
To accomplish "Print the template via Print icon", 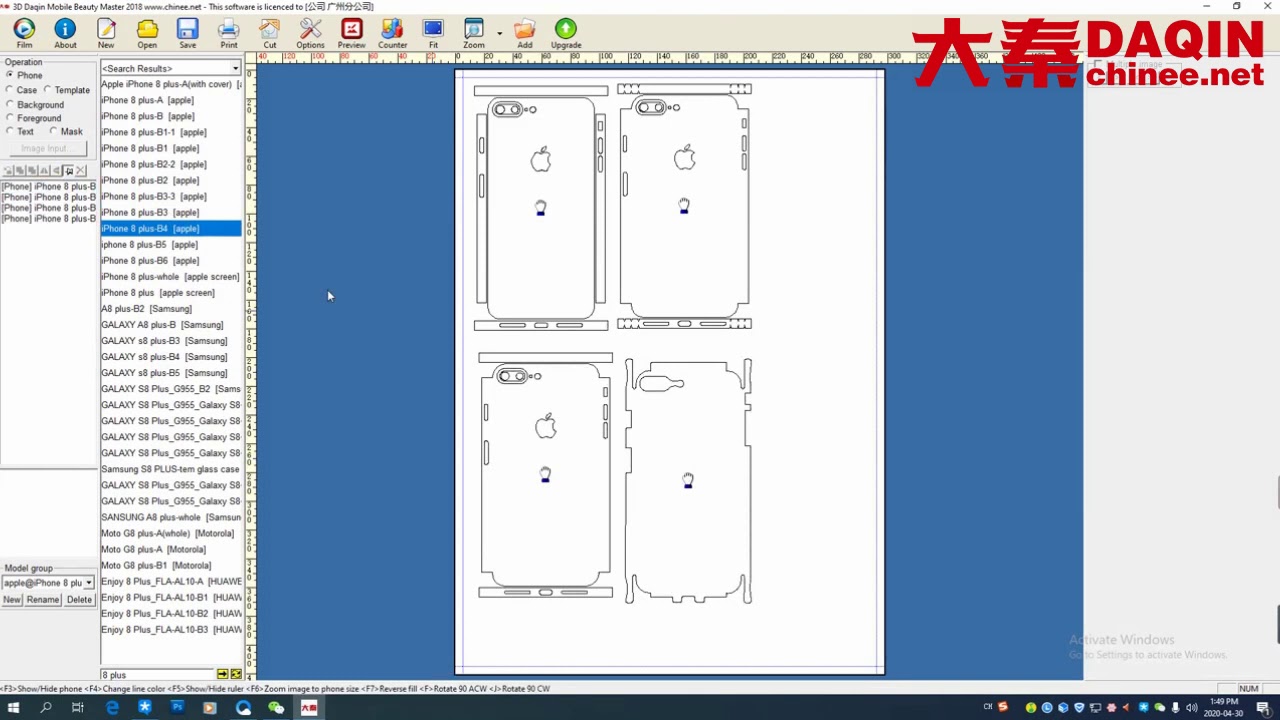I will click(x=229, y=33).
